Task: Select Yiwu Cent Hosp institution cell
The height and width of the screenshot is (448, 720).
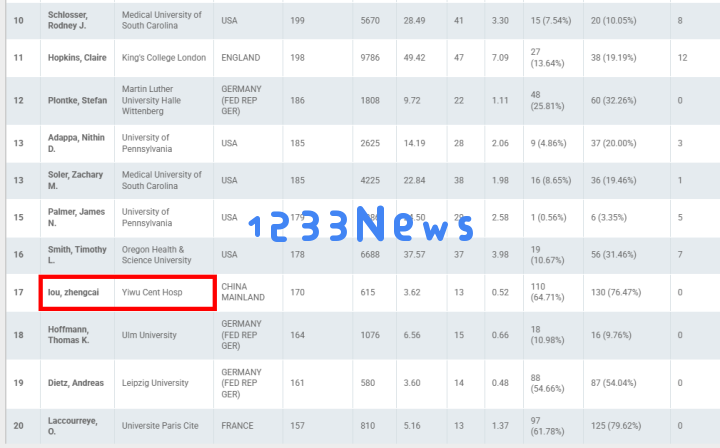Action: coord(152,293)
